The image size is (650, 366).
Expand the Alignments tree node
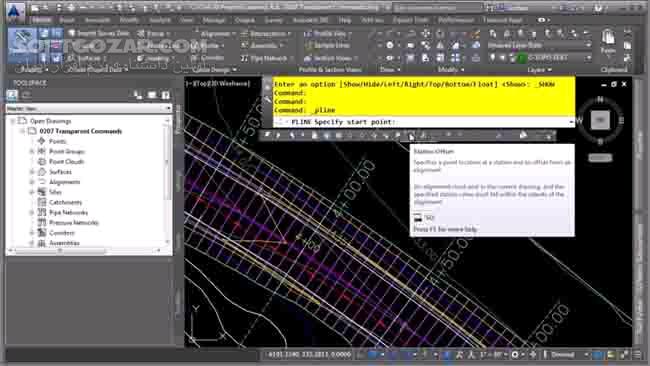32,182
